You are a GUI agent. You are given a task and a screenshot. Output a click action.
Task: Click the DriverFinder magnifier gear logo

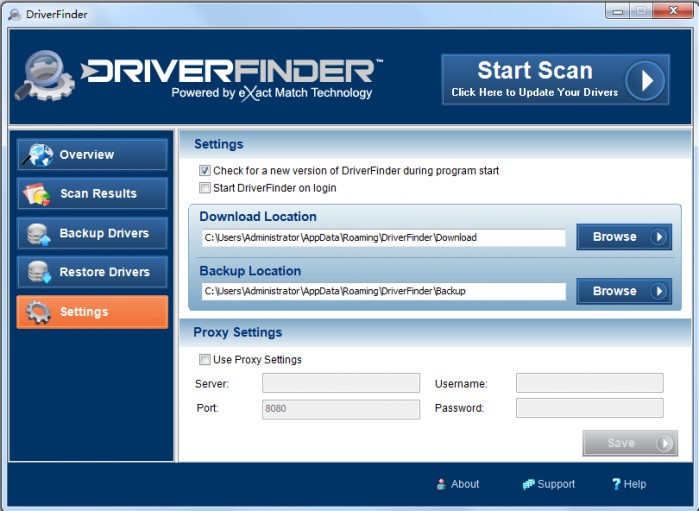(45, 76)
